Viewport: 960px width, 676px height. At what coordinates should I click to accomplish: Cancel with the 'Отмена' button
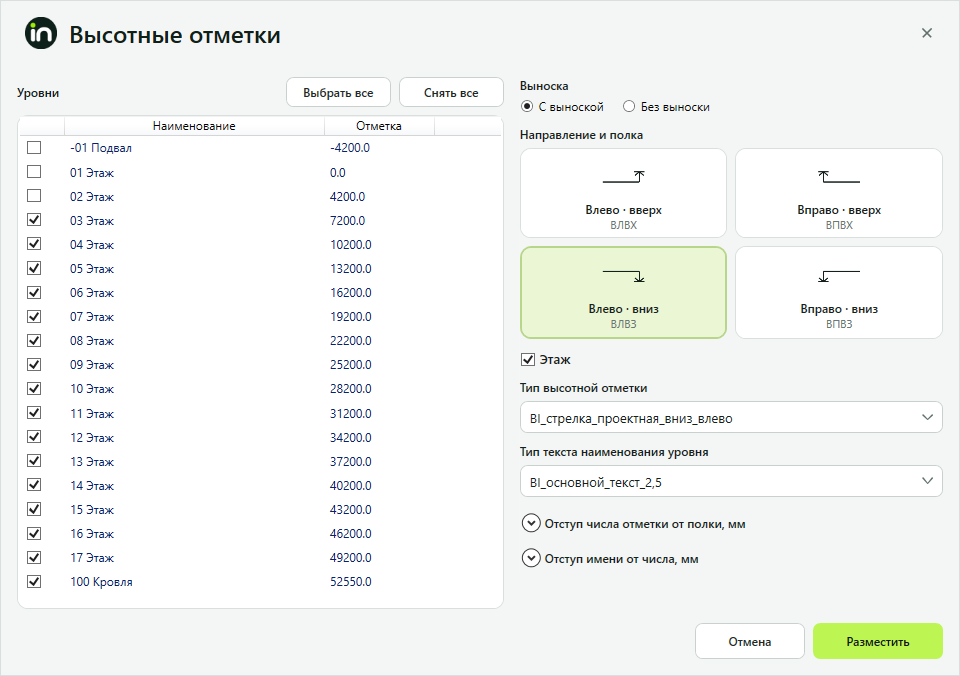pyautogui.click(x=749, y=641)
